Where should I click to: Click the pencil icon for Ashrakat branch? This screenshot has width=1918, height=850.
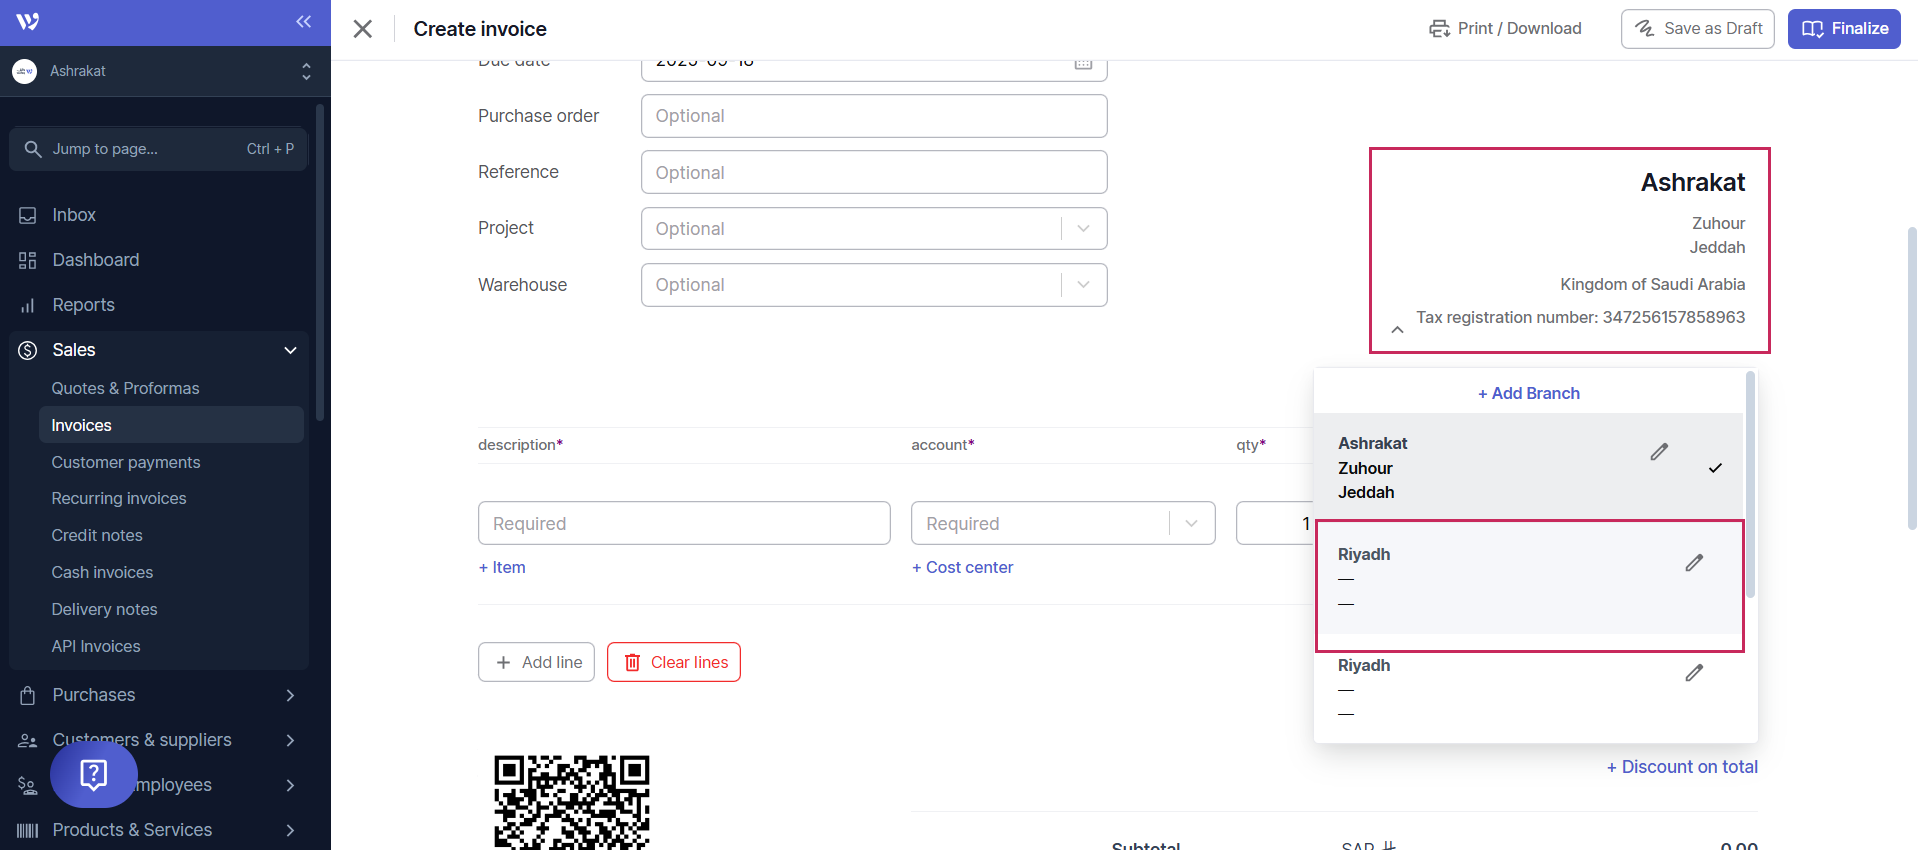1659,452
